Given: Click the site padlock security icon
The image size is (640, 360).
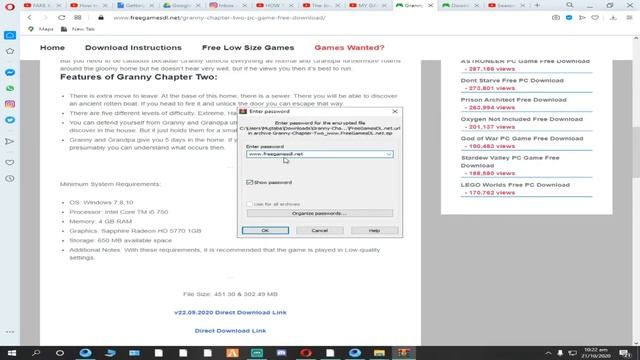Looking at the screenshot, I should pyautogui.click(x=101, y=18).
